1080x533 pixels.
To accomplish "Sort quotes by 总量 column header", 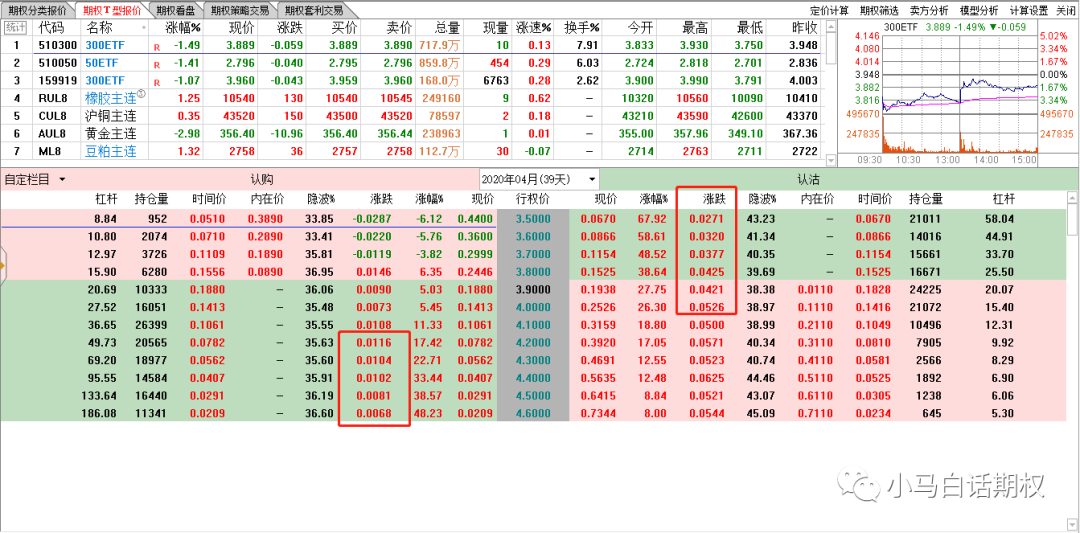I will [x=448, y=28].
